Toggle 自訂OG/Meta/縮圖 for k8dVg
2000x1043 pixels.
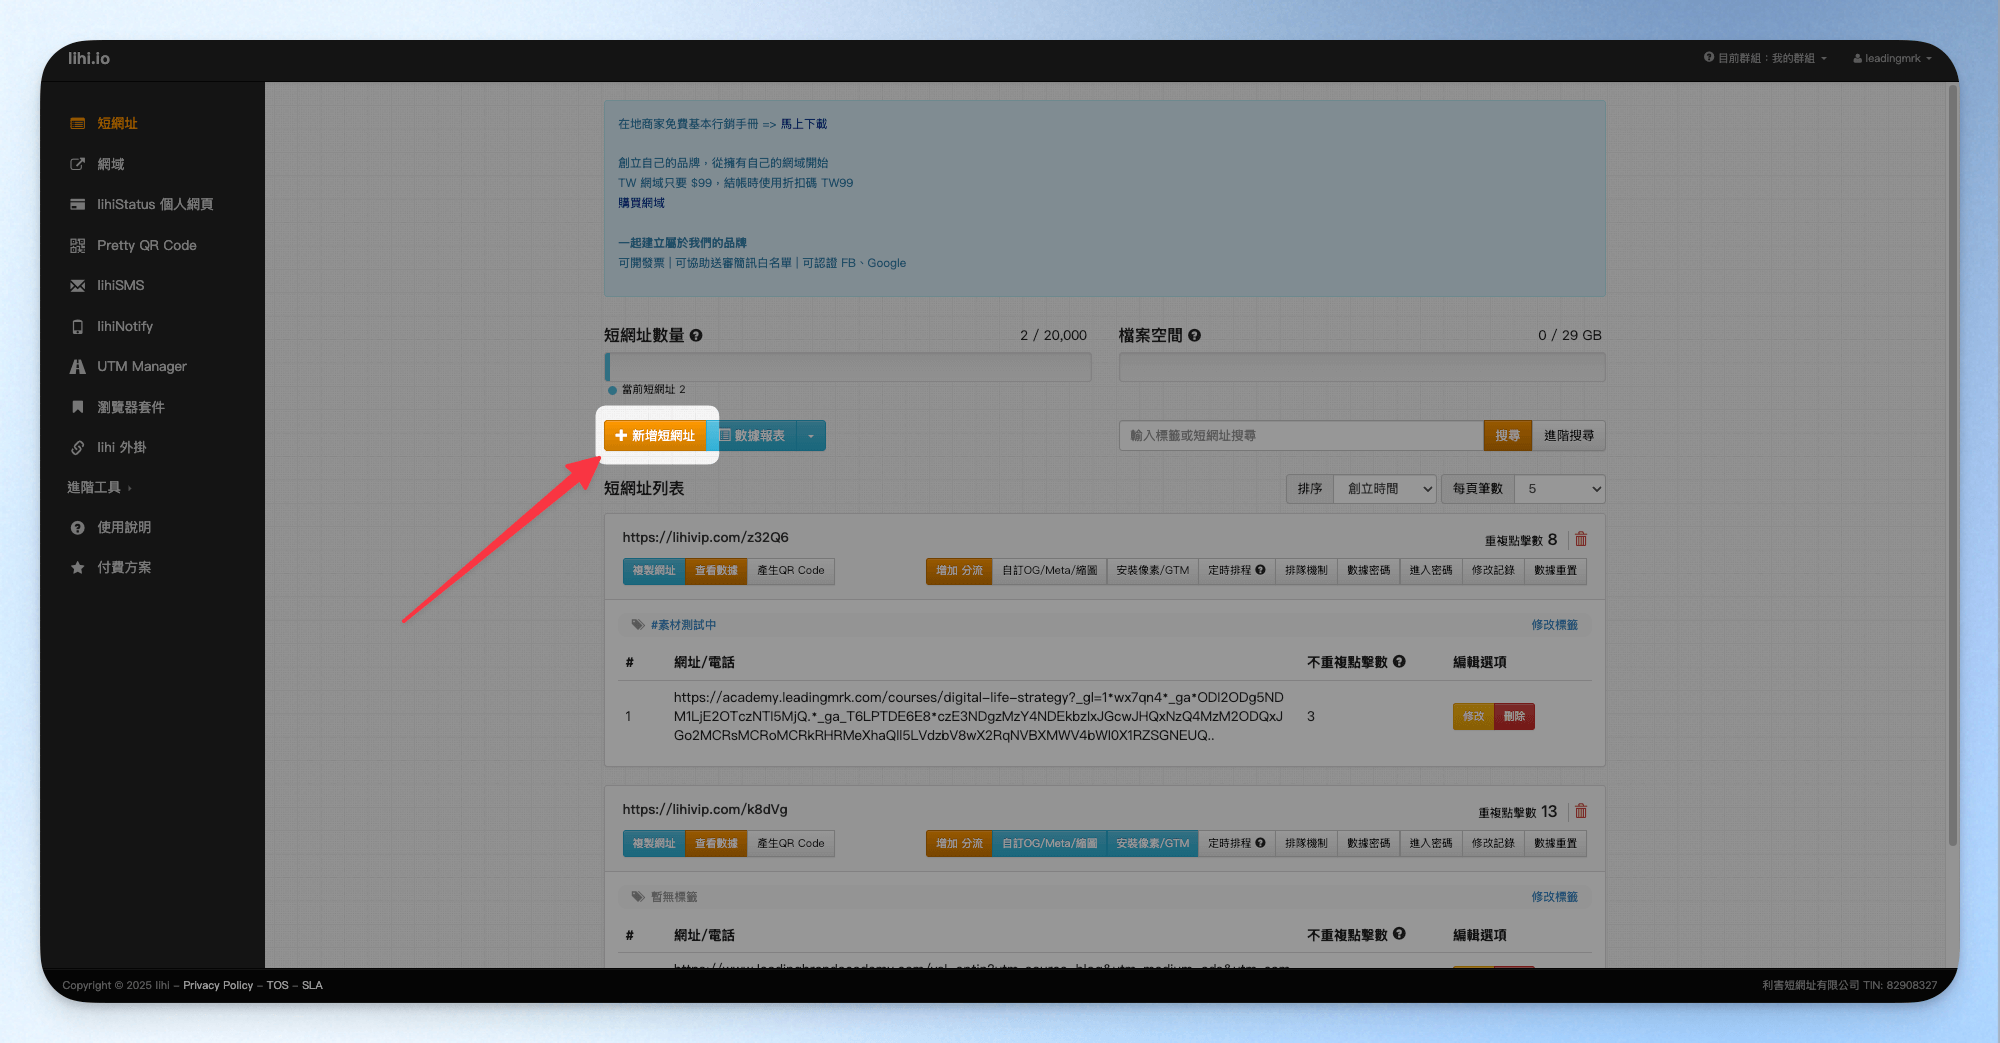(1049, 844)
